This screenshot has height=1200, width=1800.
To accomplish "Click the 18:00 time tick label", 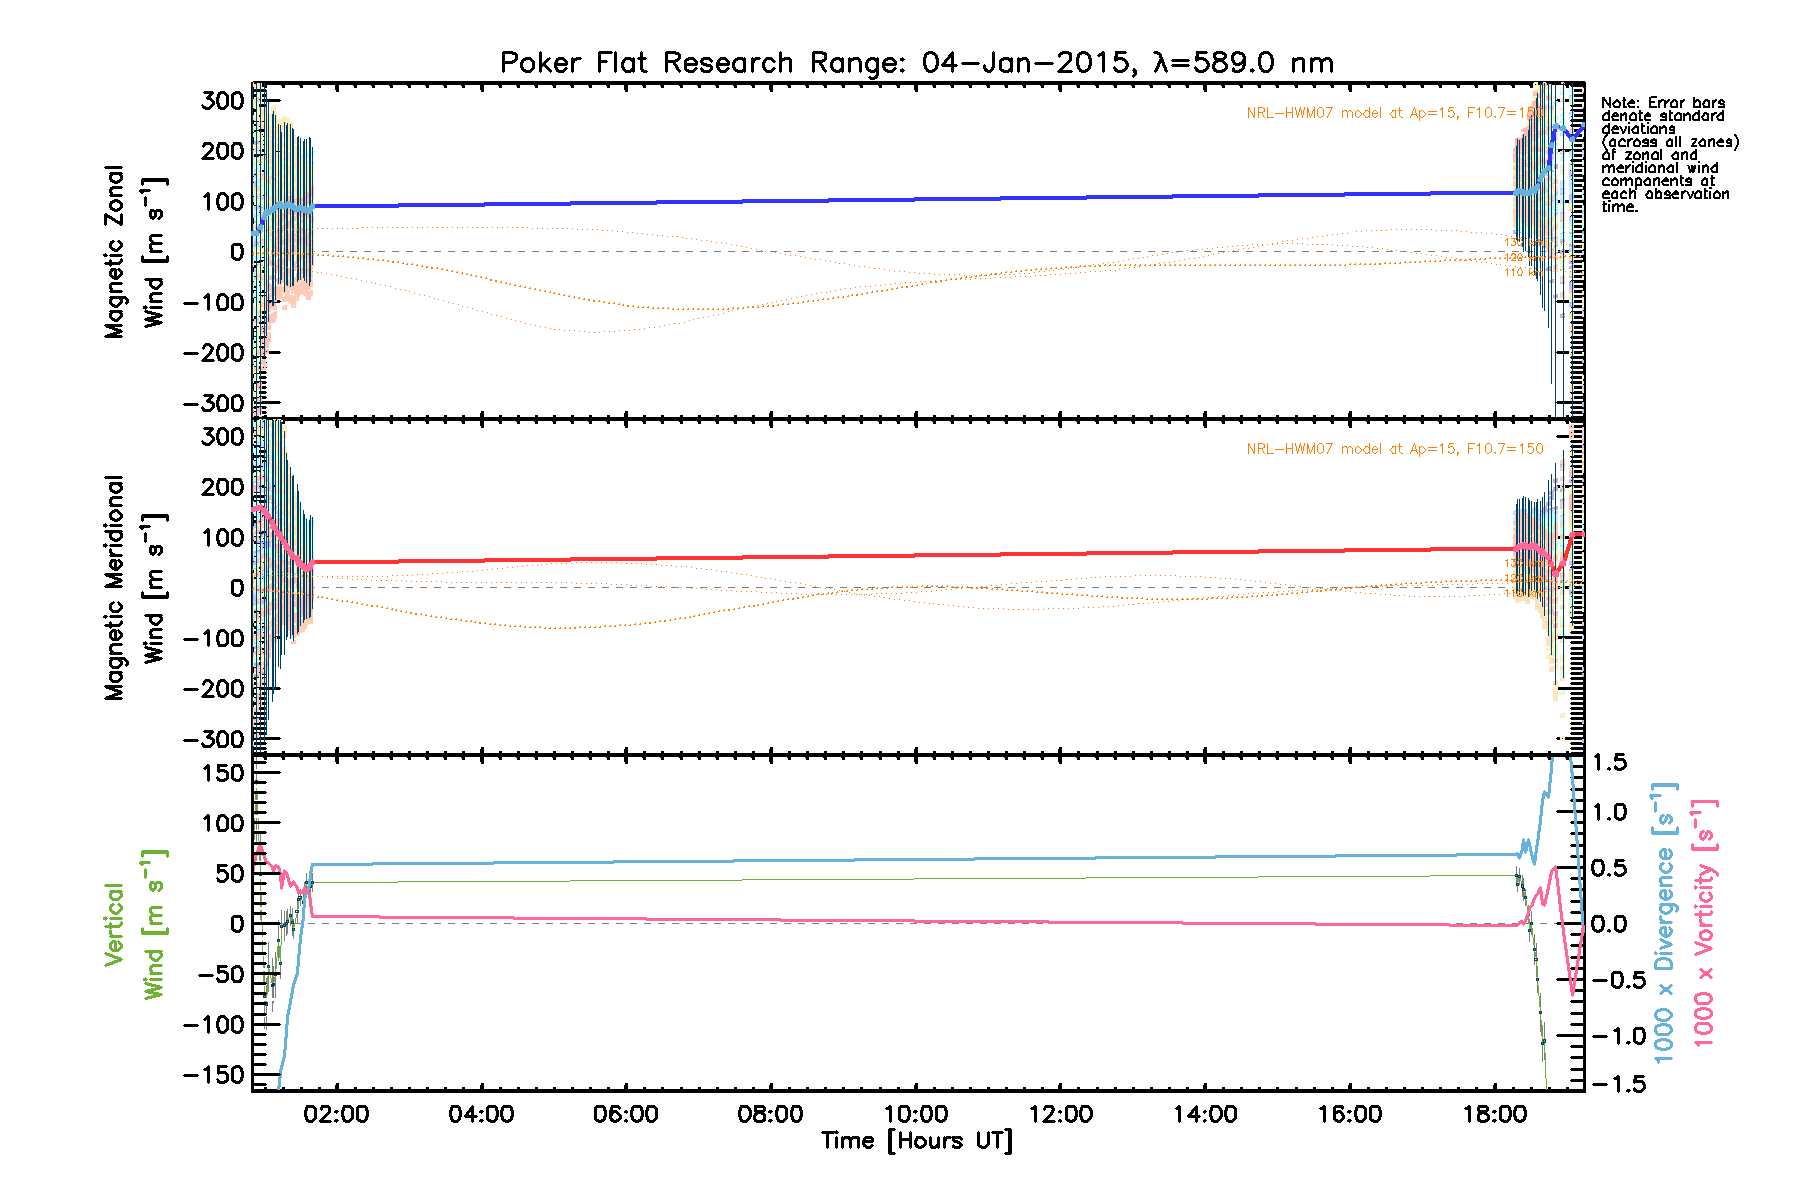I will (x=1494, y=1115).
